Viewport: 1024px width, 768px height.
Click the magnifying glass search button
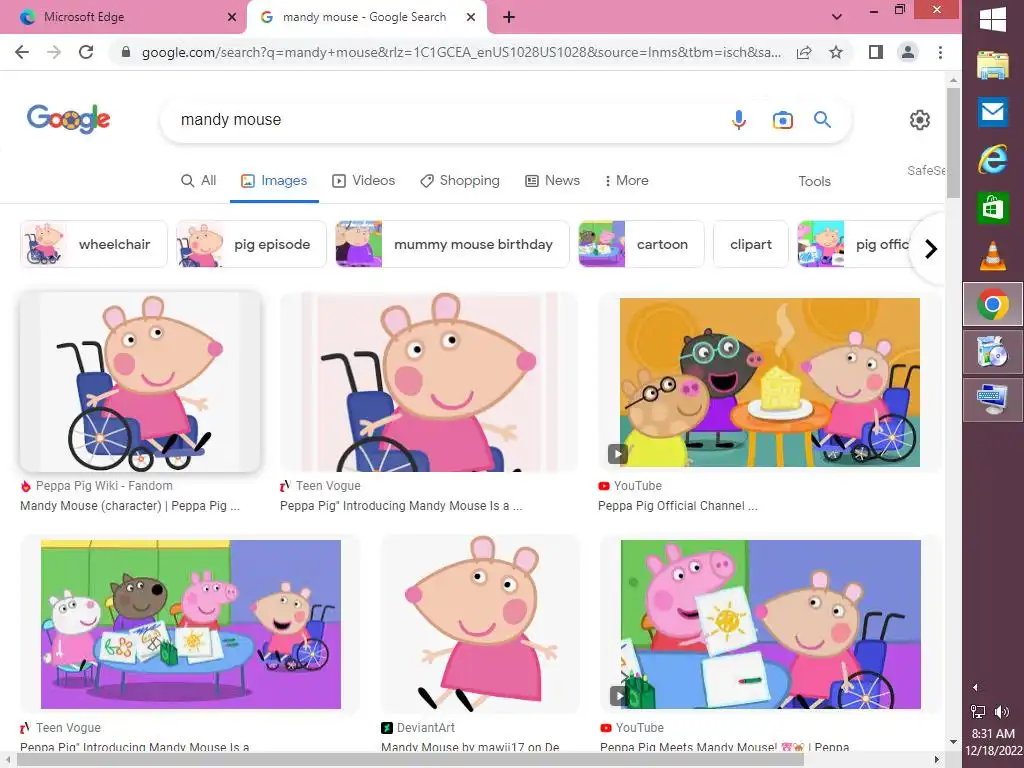point(822,120)
